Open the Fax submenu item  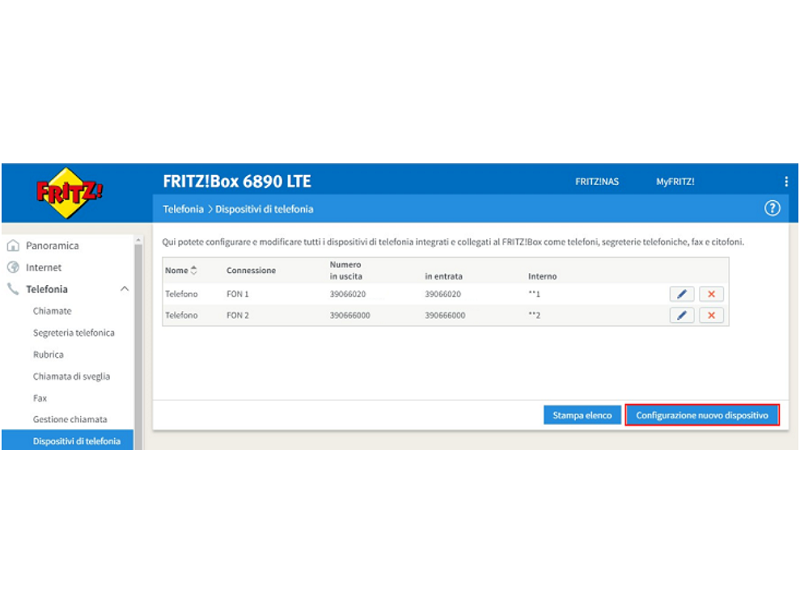coord(40,398)
